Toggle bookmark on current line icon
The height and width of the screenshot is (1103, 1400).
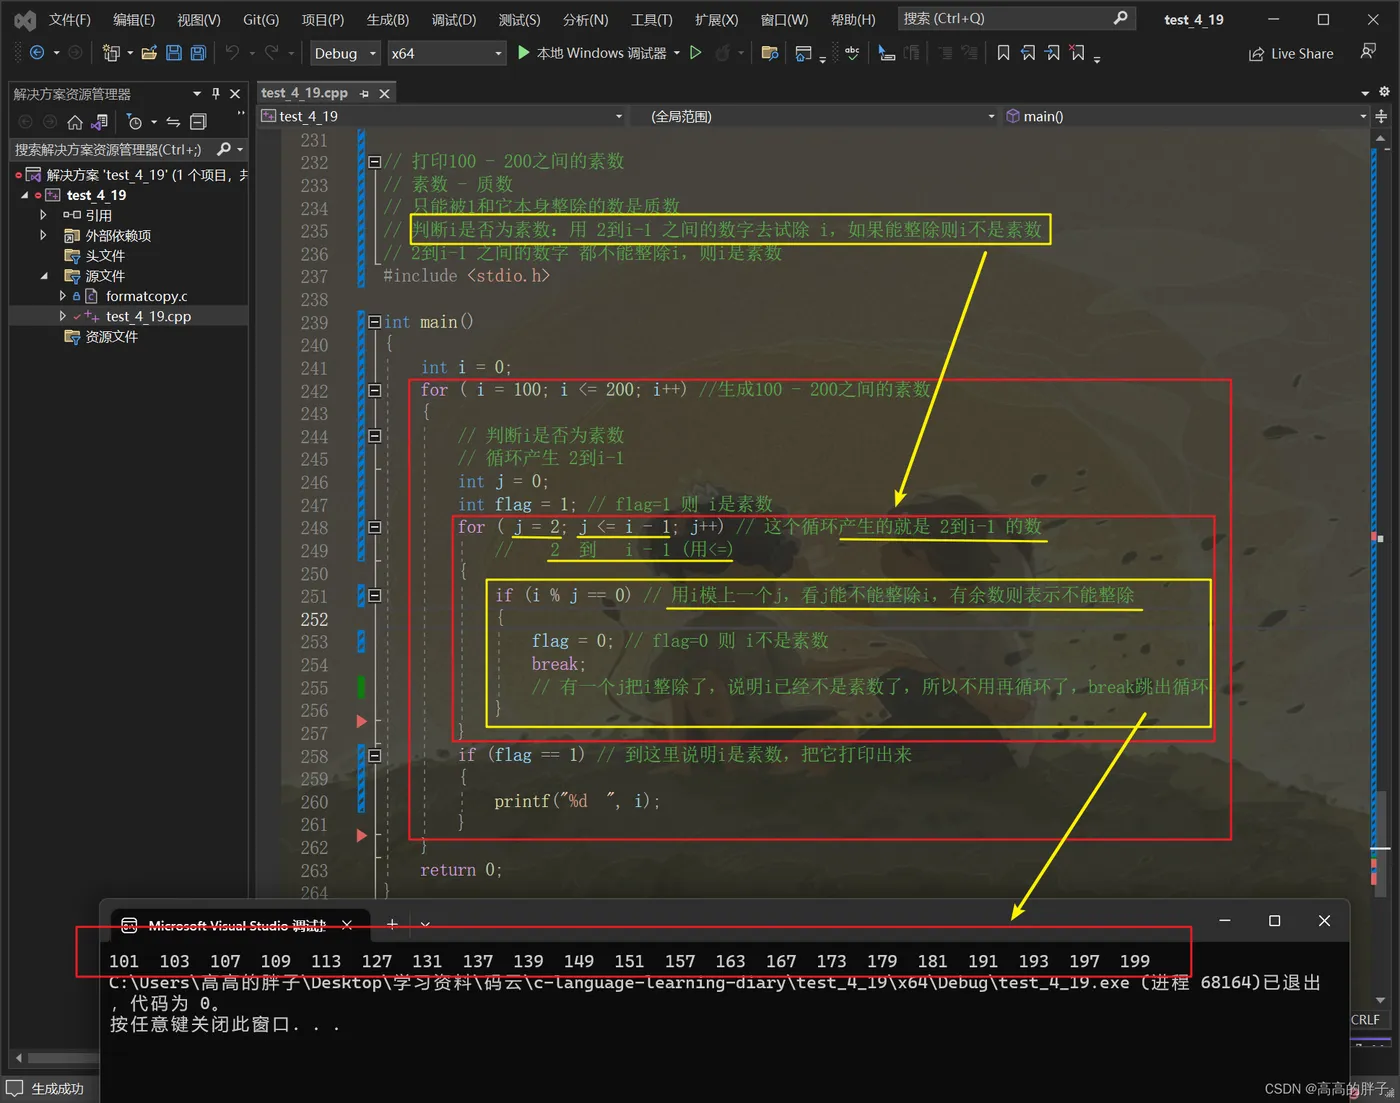pos(1003,53)
